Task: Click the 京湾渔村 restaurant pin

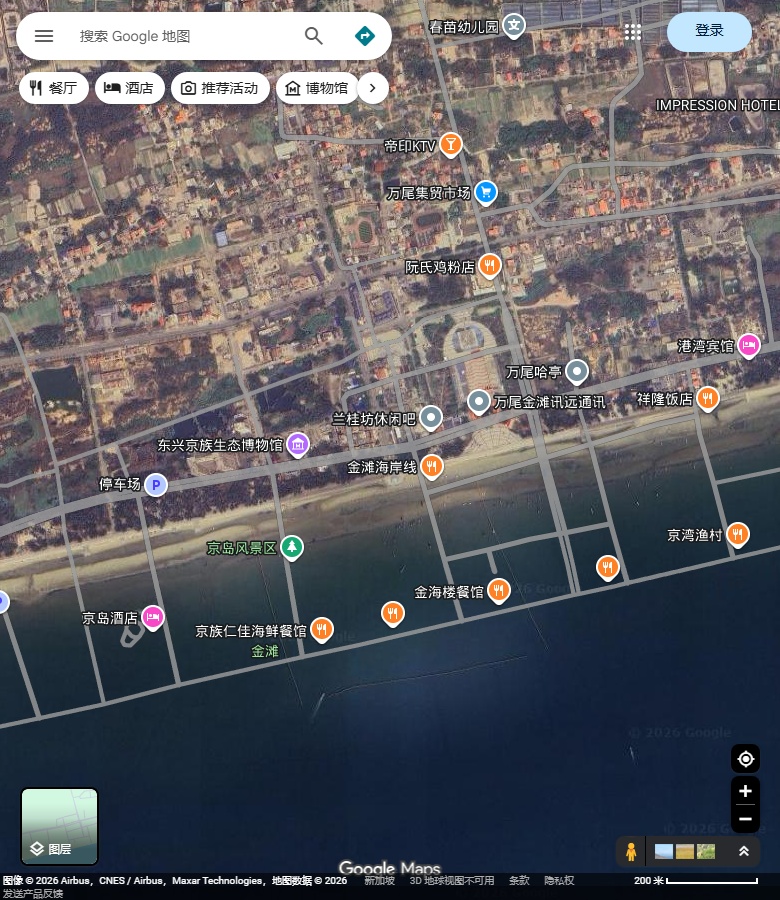Action: coord(738,535)
